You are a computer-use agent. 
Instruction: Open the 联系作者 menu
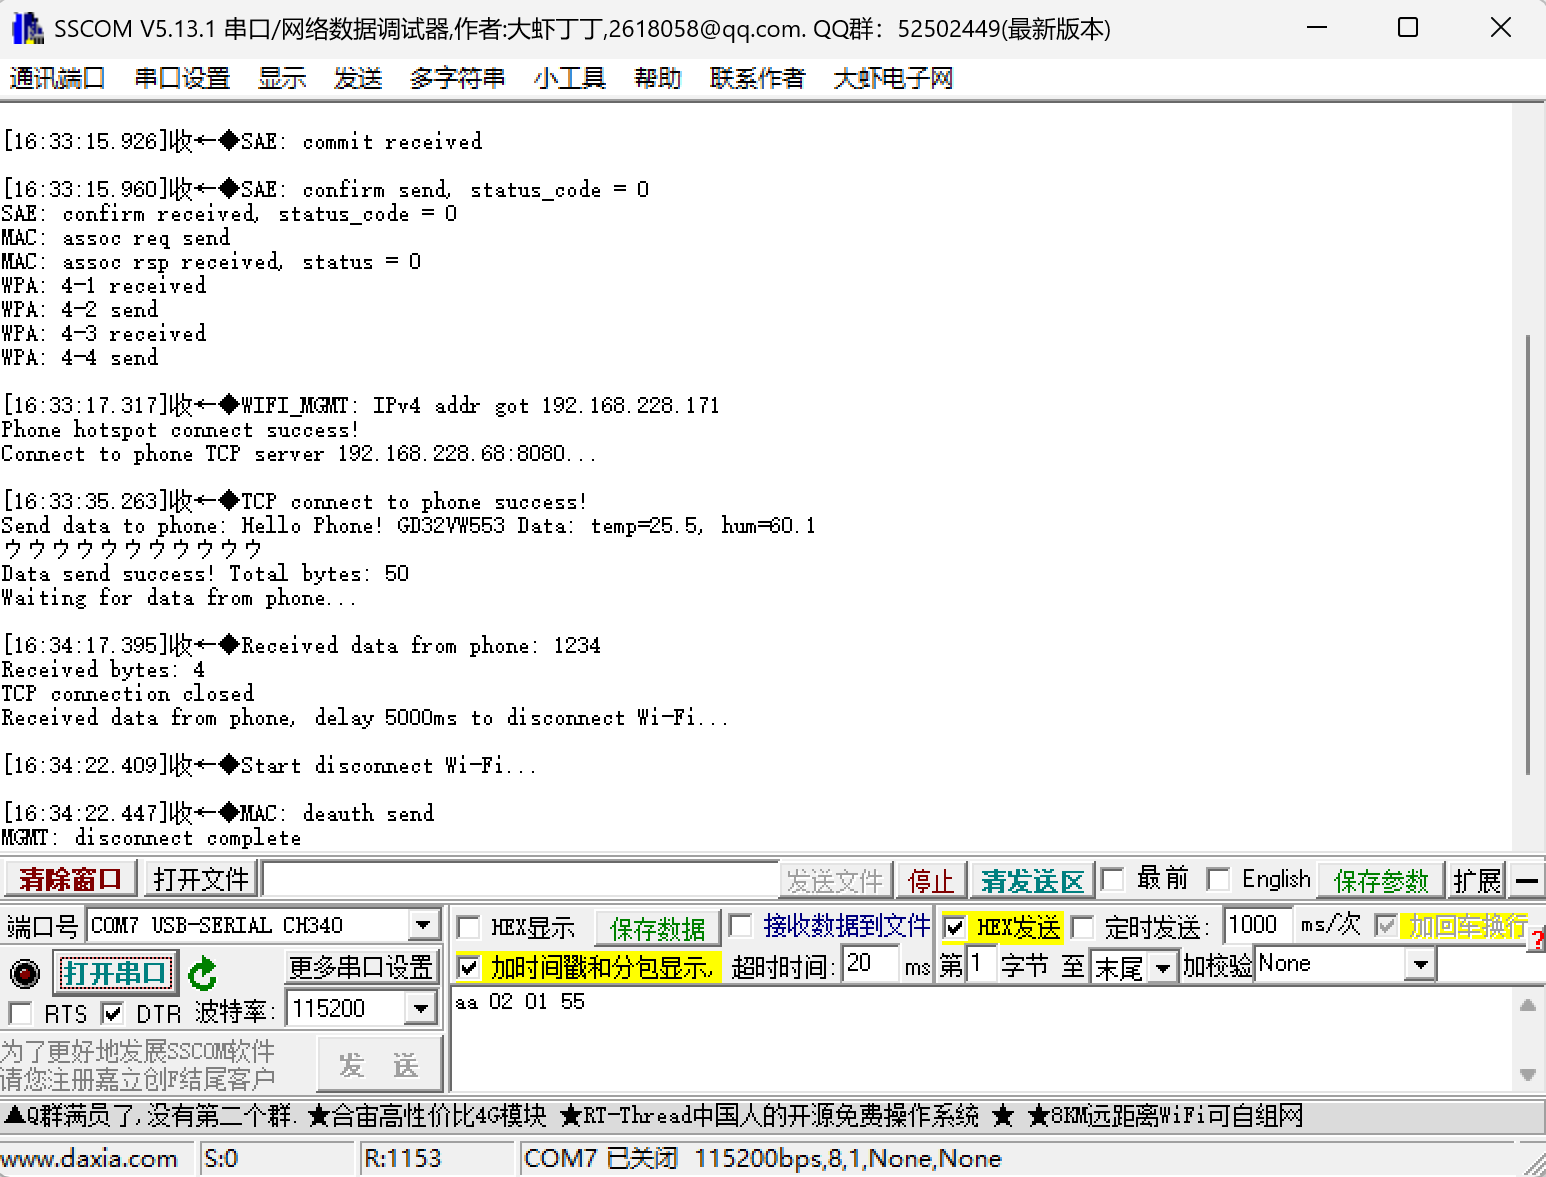(757, 78)
